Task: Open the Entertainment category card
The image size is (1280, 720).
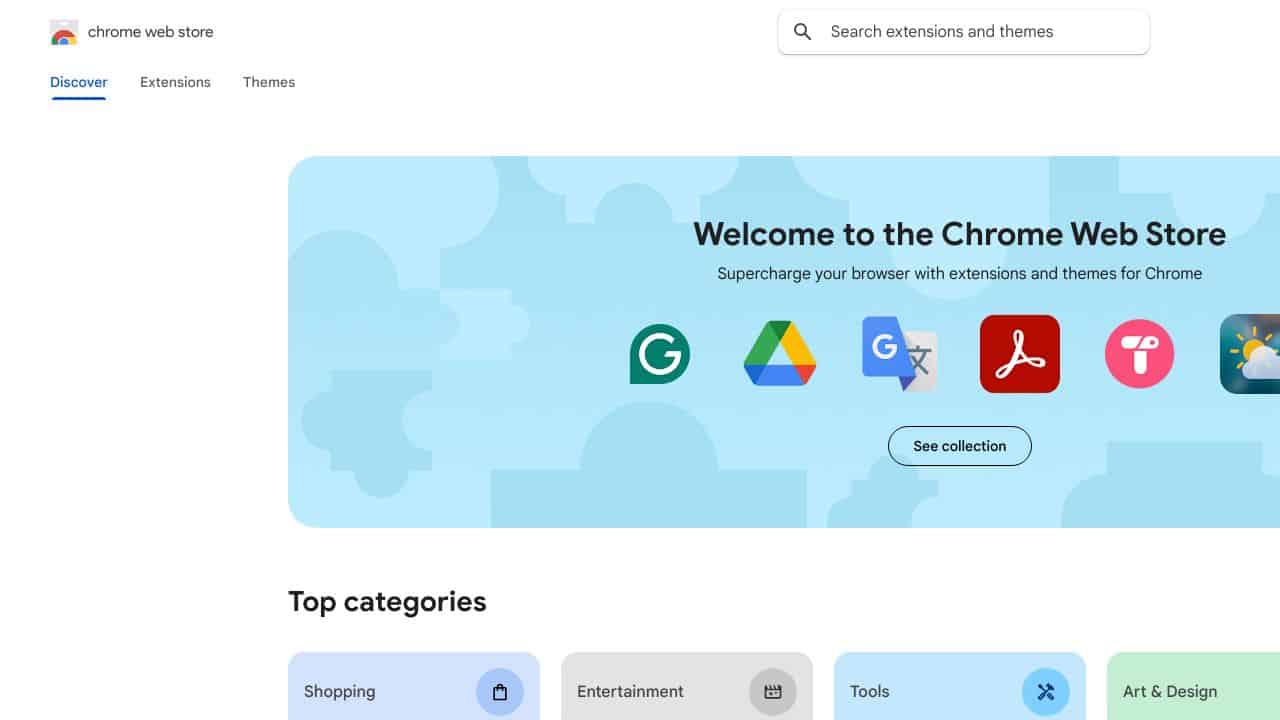Action: [x=687, y=686]
